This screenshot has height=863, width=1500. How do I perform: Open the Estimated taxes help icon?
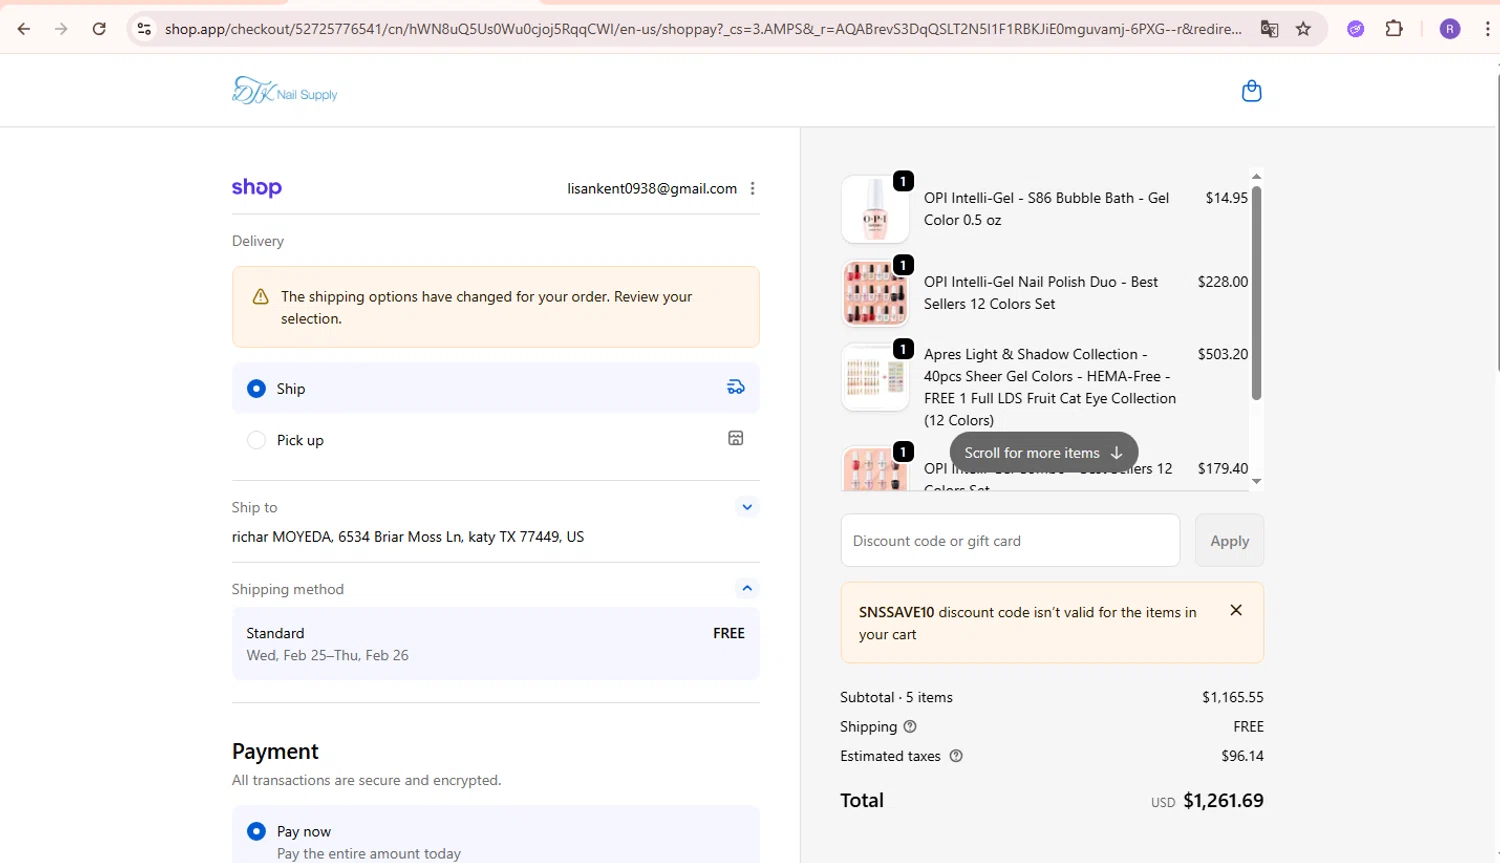point(956,756)
